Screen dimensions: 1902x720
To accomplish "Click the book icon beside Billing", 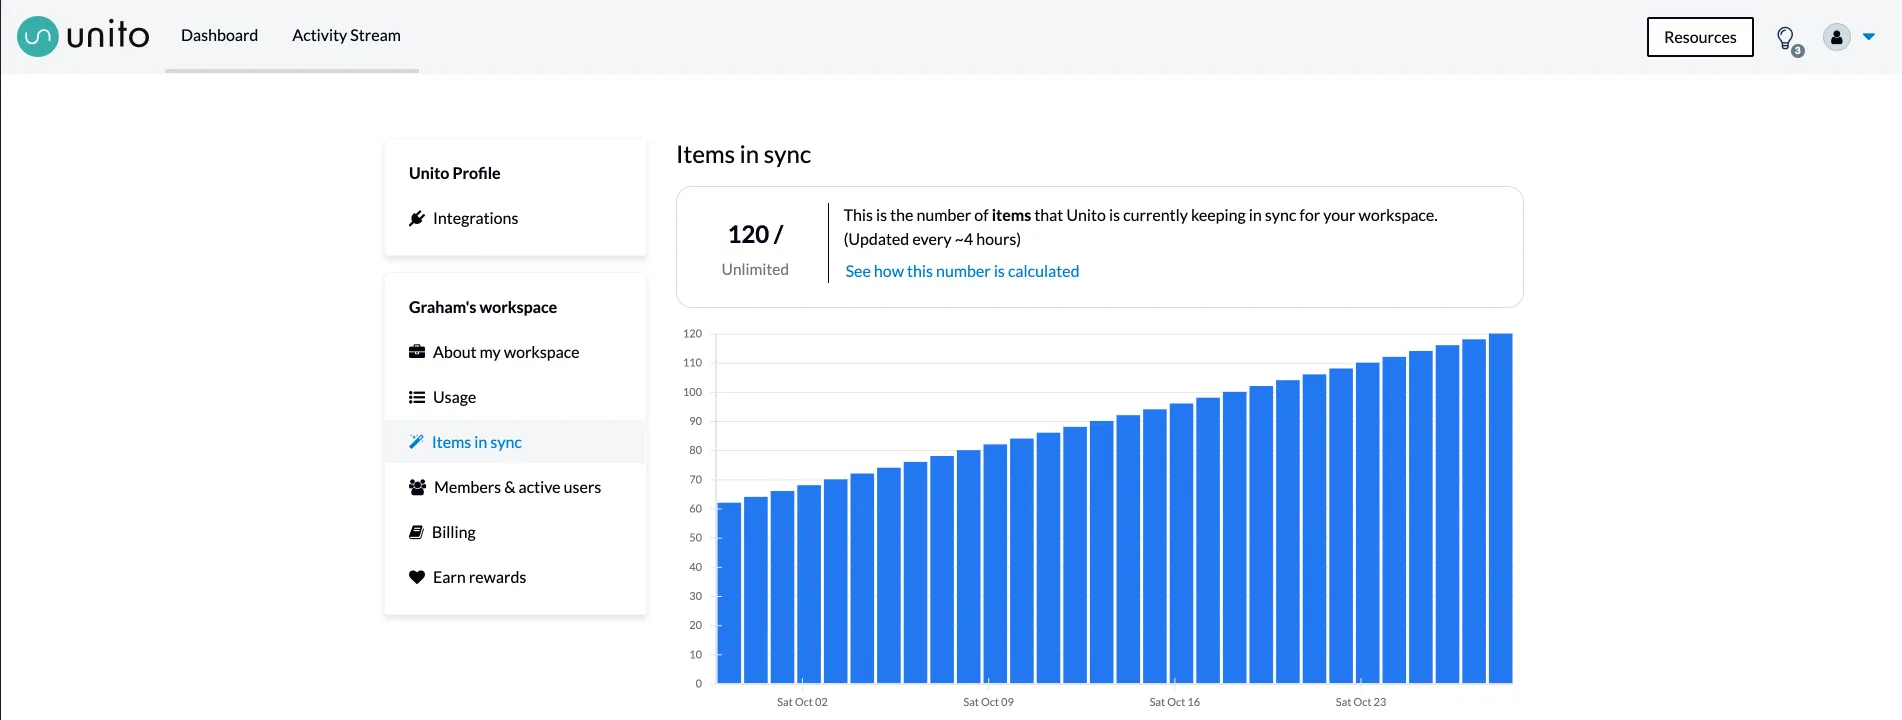I will tap(416, 532).
